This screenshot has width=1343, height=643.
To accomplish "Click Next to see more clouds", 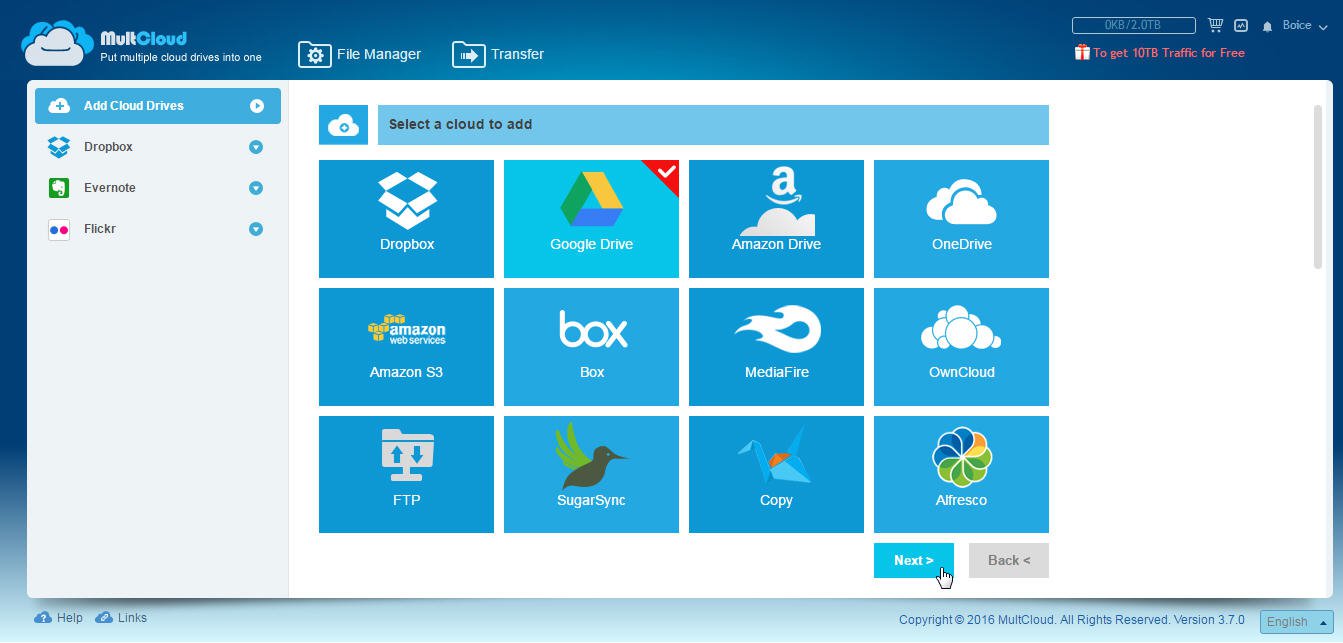I will click(x=913, y=560).
